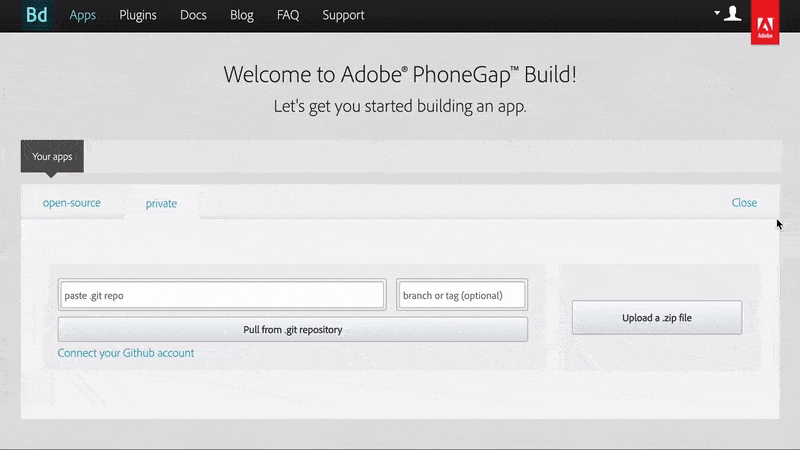Follow Connect your Github account link
The width and height of the screenshot is (800, 450).
click(x=126, y=353)
